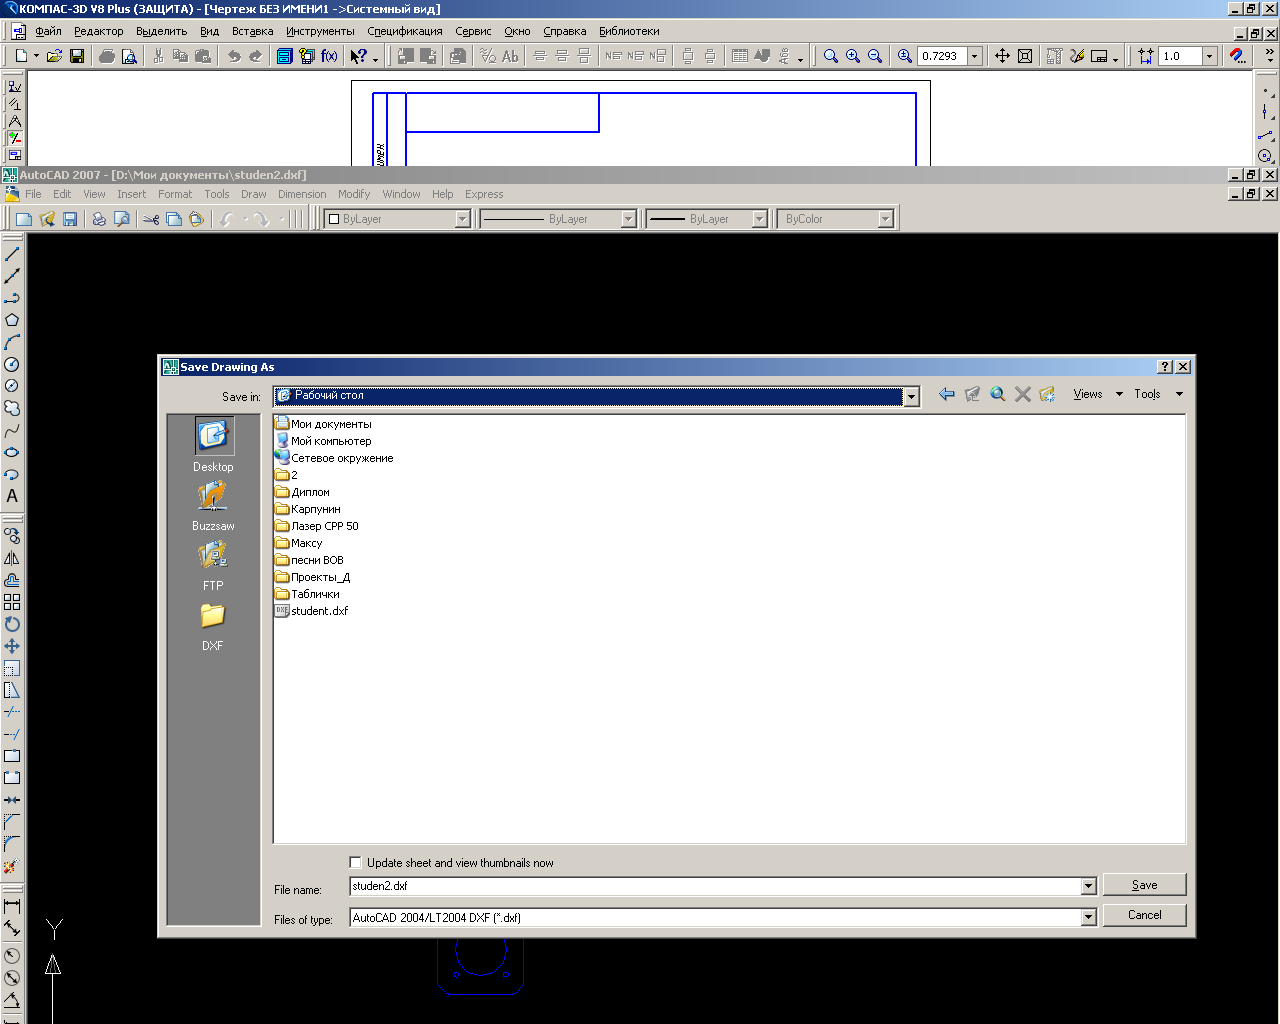Open the Сервис menu in KOMPAS-3D

pyautogui.click(x=473, y=31)
